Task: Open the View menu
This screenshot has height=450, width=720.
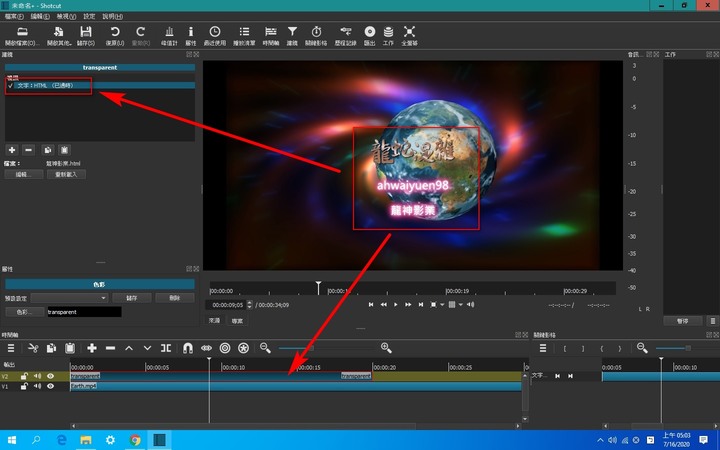Action: [66, 17]
